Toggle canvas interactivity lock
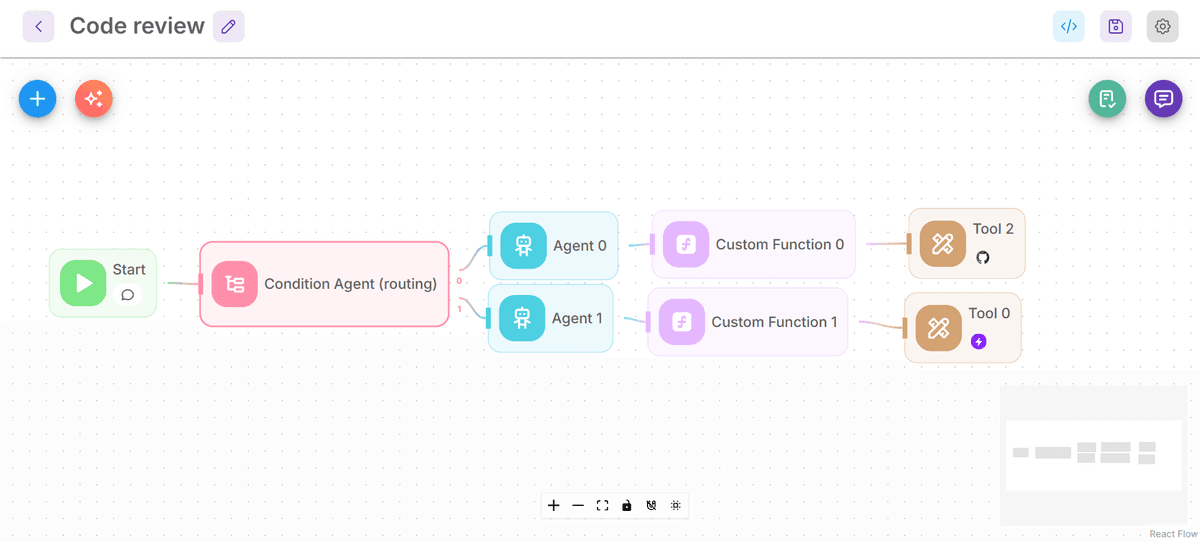This screenshot has height=542, width=1200. (x=627, y=506)
